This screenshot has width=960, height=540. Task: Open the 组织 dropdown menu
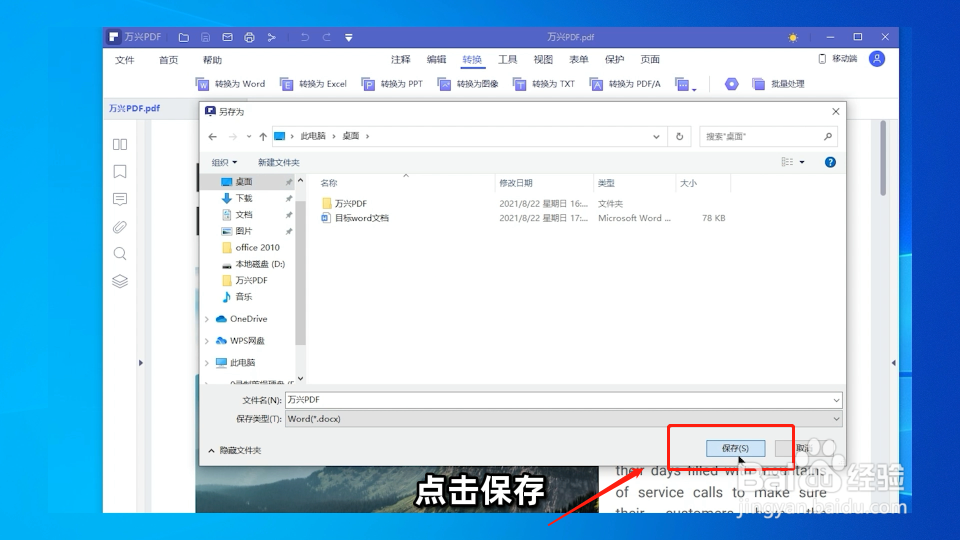click(224, 162)
